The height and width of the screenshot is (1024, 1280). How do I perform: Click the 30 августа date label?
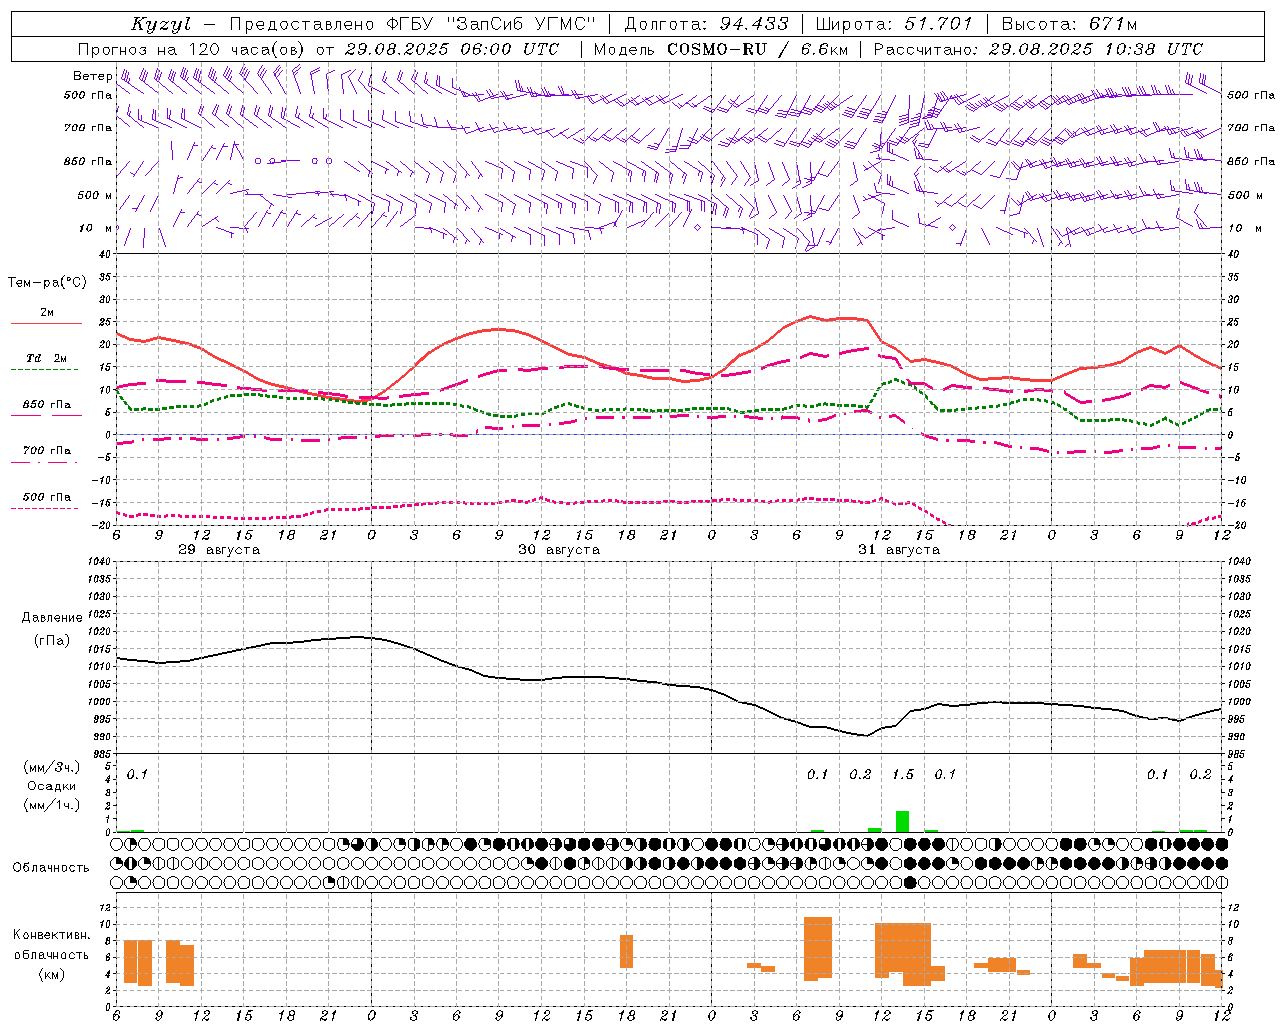click(x=559, y=550)
